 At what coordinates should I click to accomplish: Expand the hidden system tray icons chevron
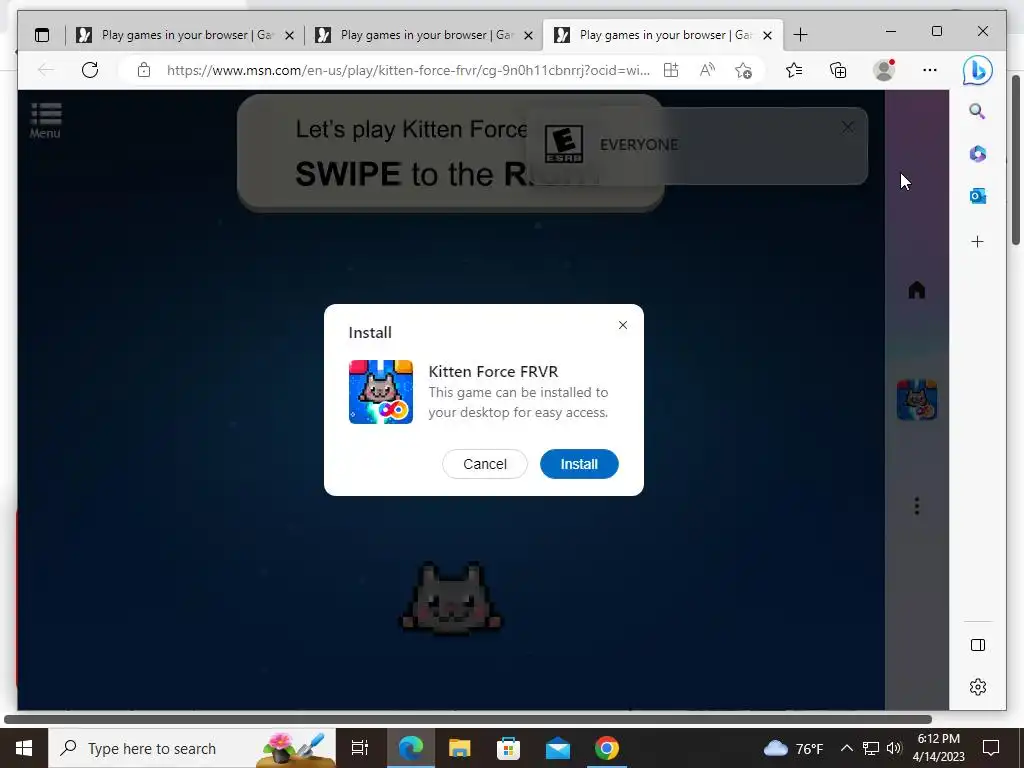(x=846, y=748)
